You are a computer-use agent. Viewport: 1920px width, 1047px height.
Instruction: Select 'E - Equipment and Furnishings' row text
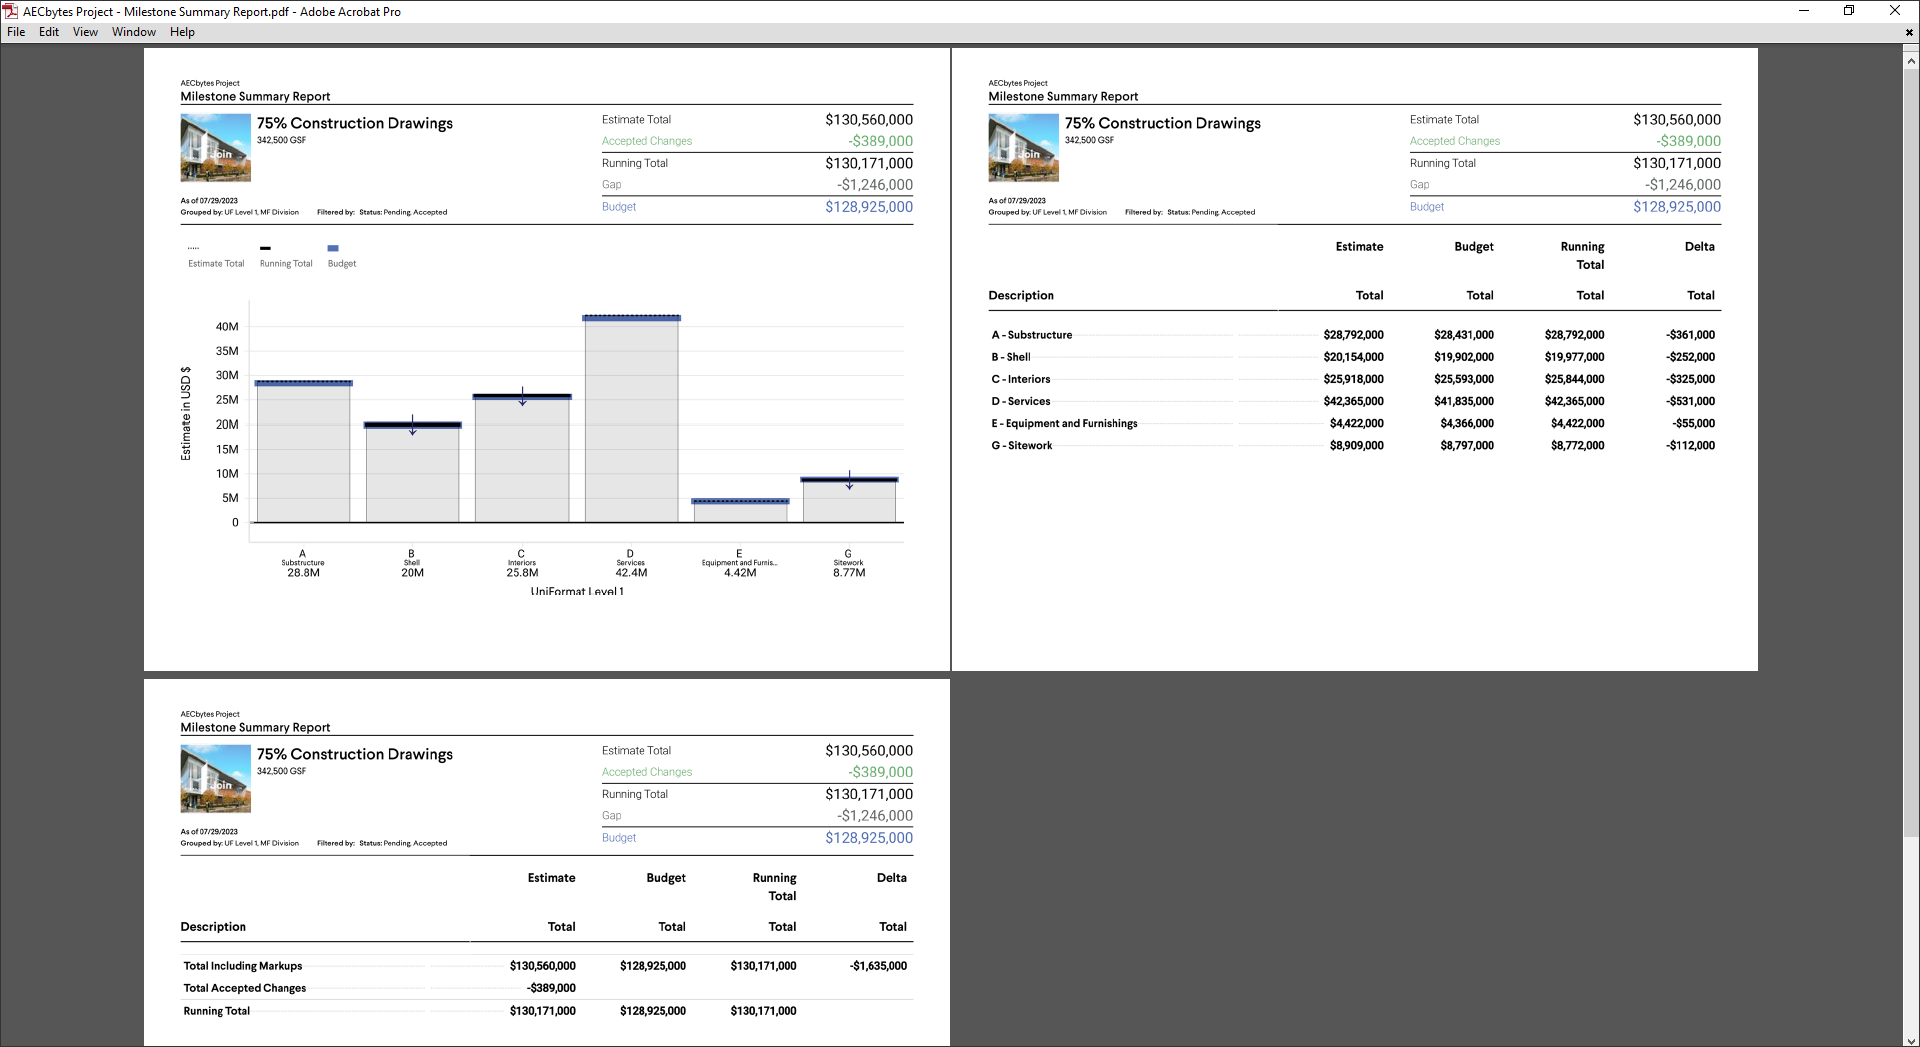pos(1064,423)
